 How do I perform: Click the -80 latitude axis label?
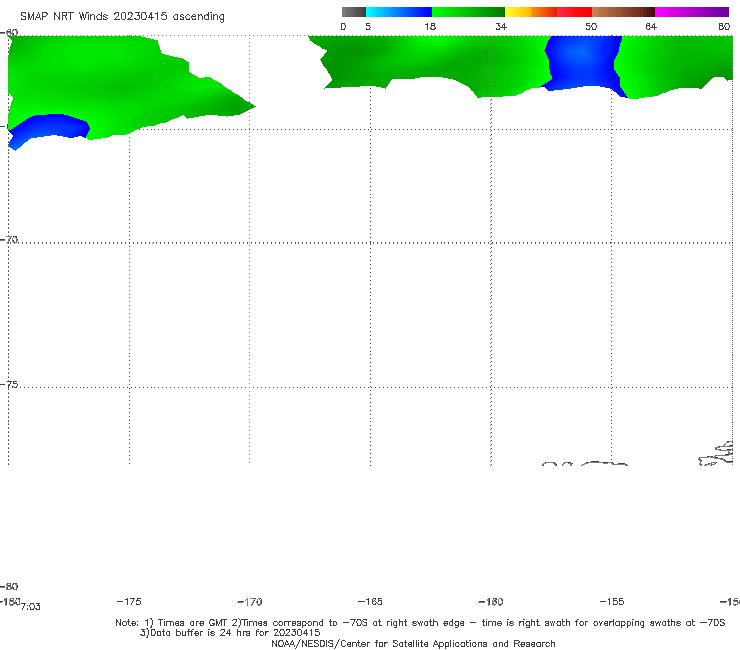9,586
